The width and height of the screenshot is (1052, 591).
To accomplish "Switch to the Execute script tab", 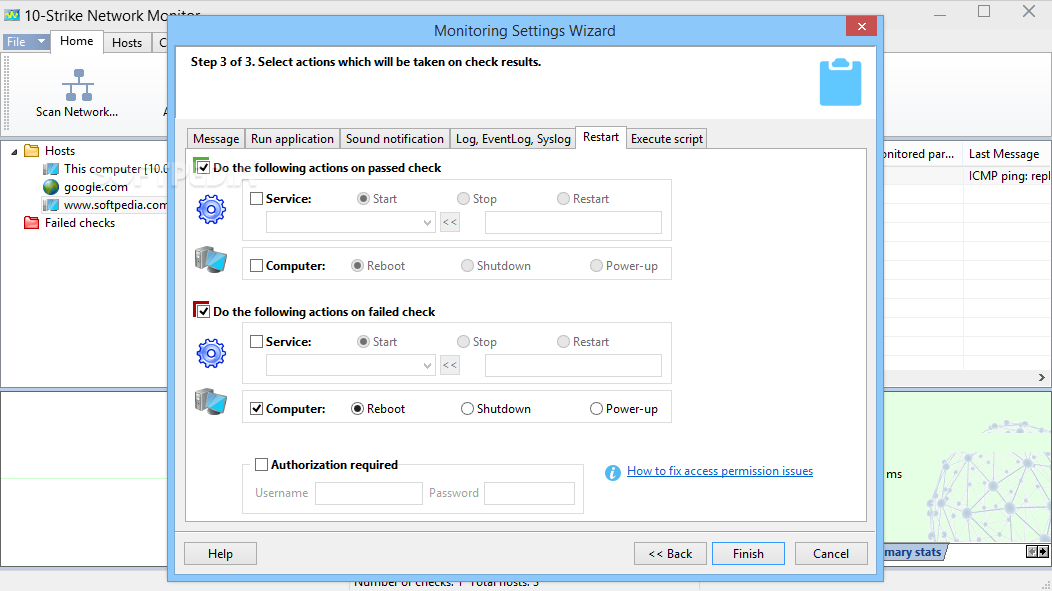I will click(667, 138).
